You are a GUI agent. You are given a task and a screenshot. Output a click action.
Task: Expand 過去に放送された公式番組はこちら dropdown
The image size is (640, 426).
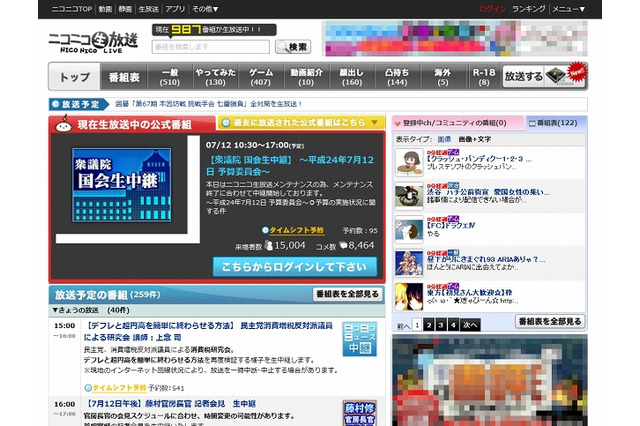tap(301, 122)
